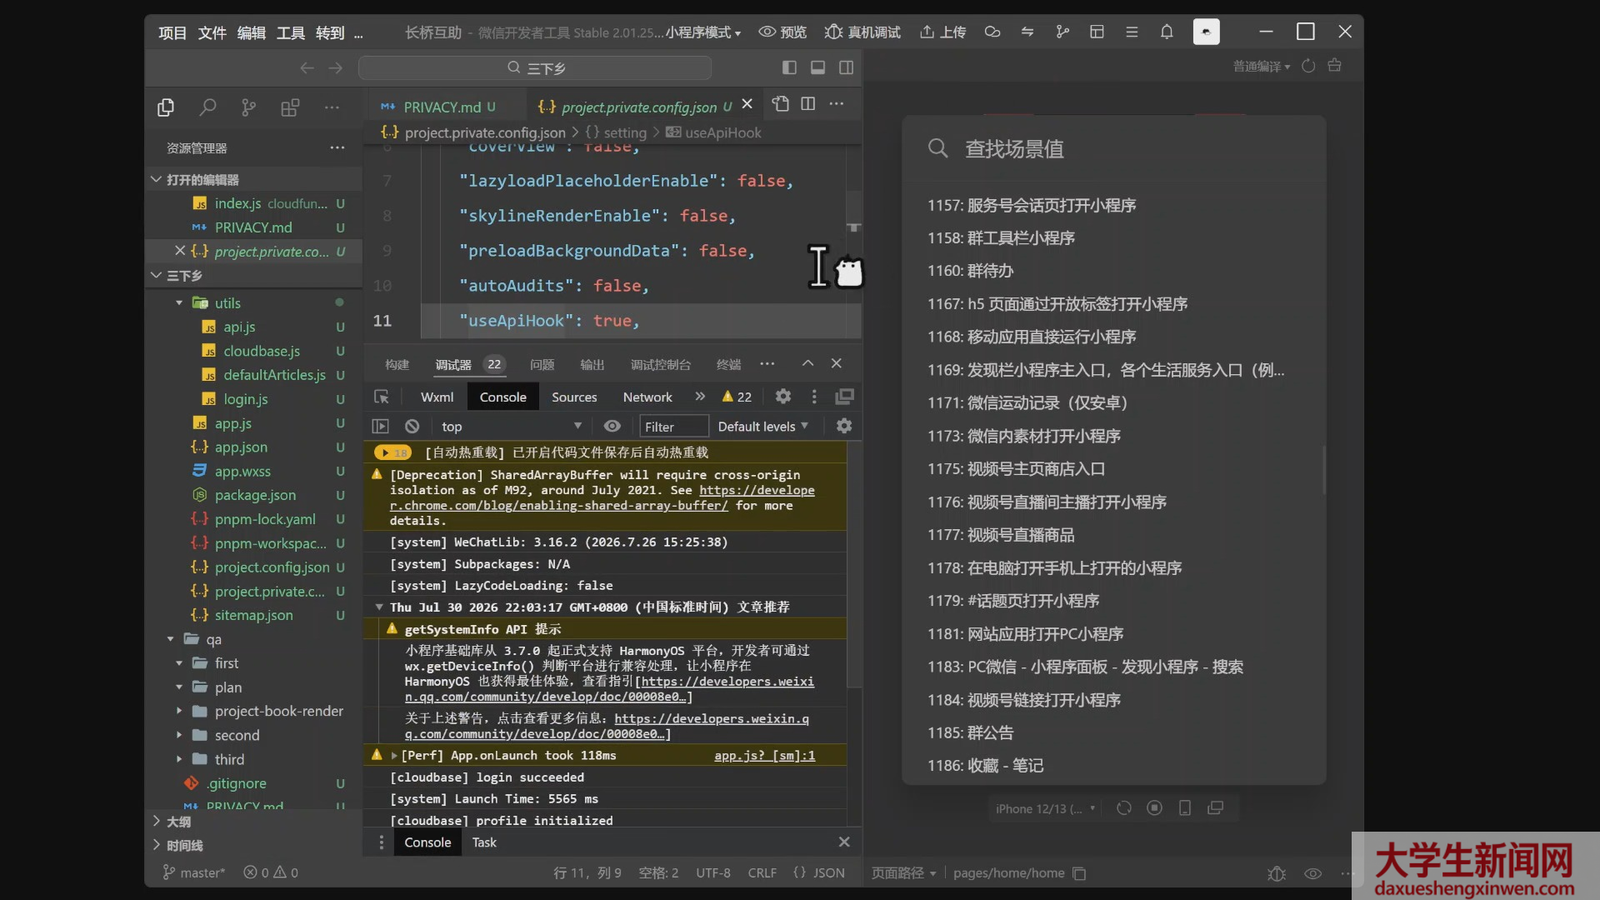Select the element inspector arrow in DevTools
Screen dimensions: 1600x900
click(x=381, y=397)
